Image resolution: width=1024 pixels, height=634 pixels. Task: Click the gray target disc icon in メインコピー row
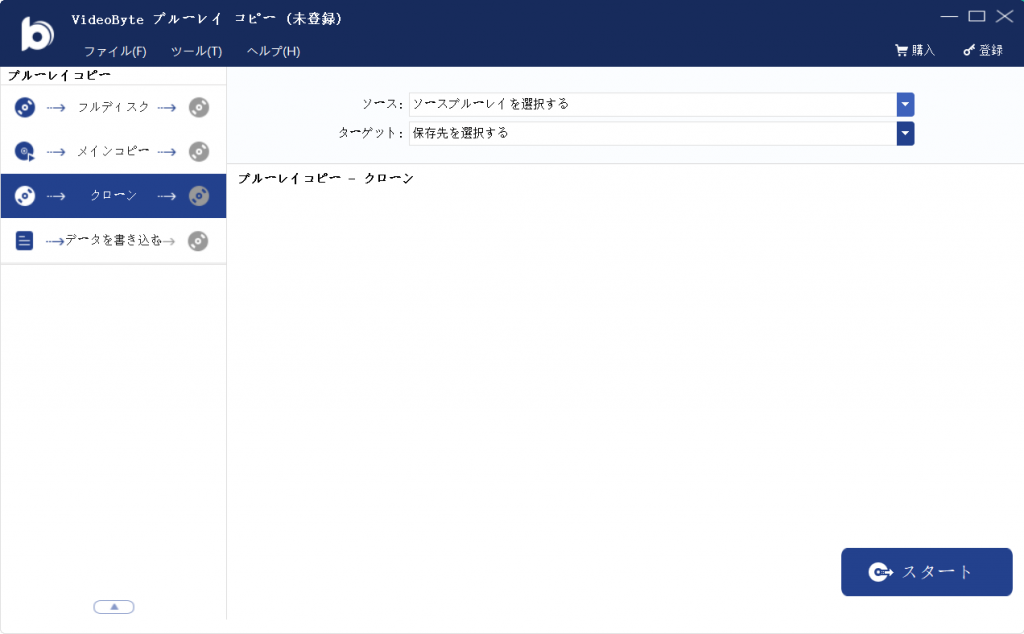pos(199,152)
